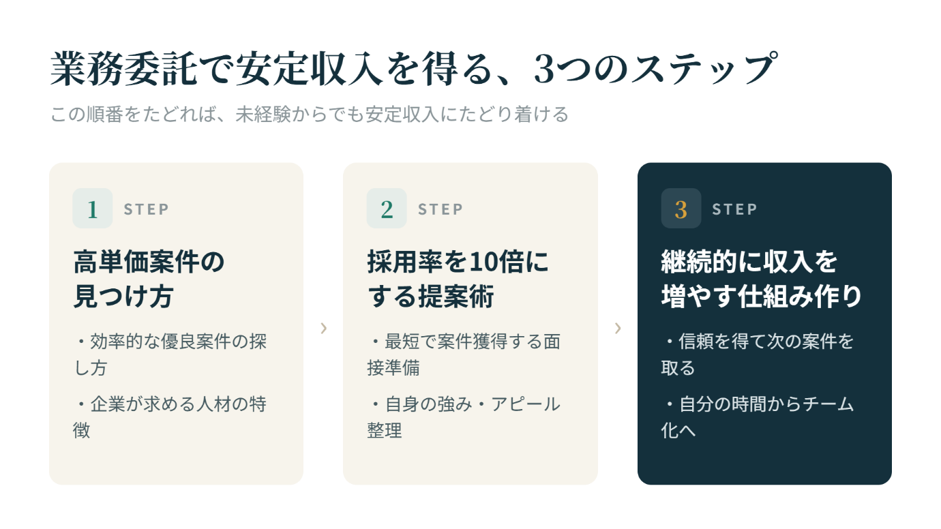The width and height of the screenshot is (941, 529).
Task: Click the STEP label in the second card
Action: 440,209
